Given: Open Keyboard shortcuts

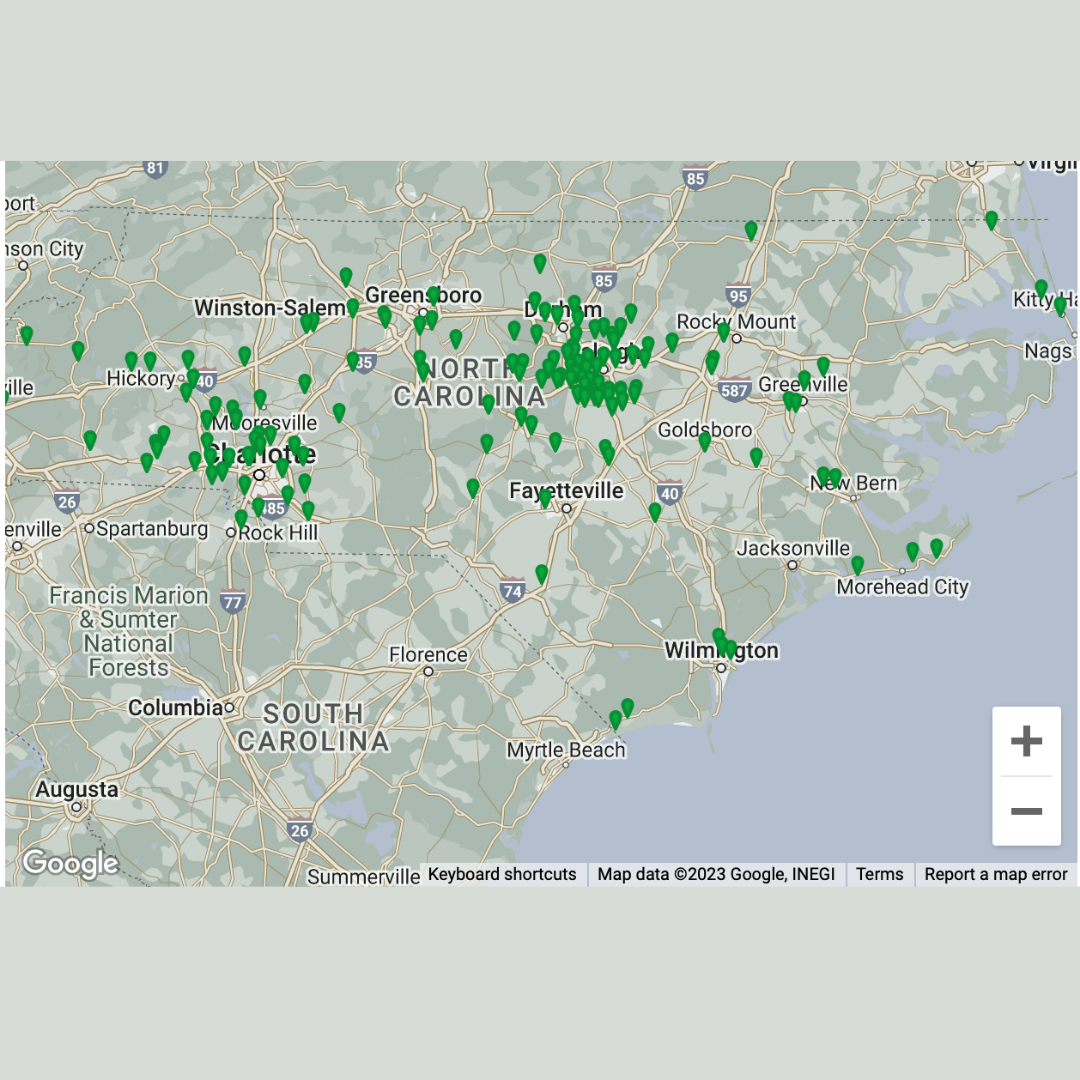Looking at the screenshot, I should [502, 874].
